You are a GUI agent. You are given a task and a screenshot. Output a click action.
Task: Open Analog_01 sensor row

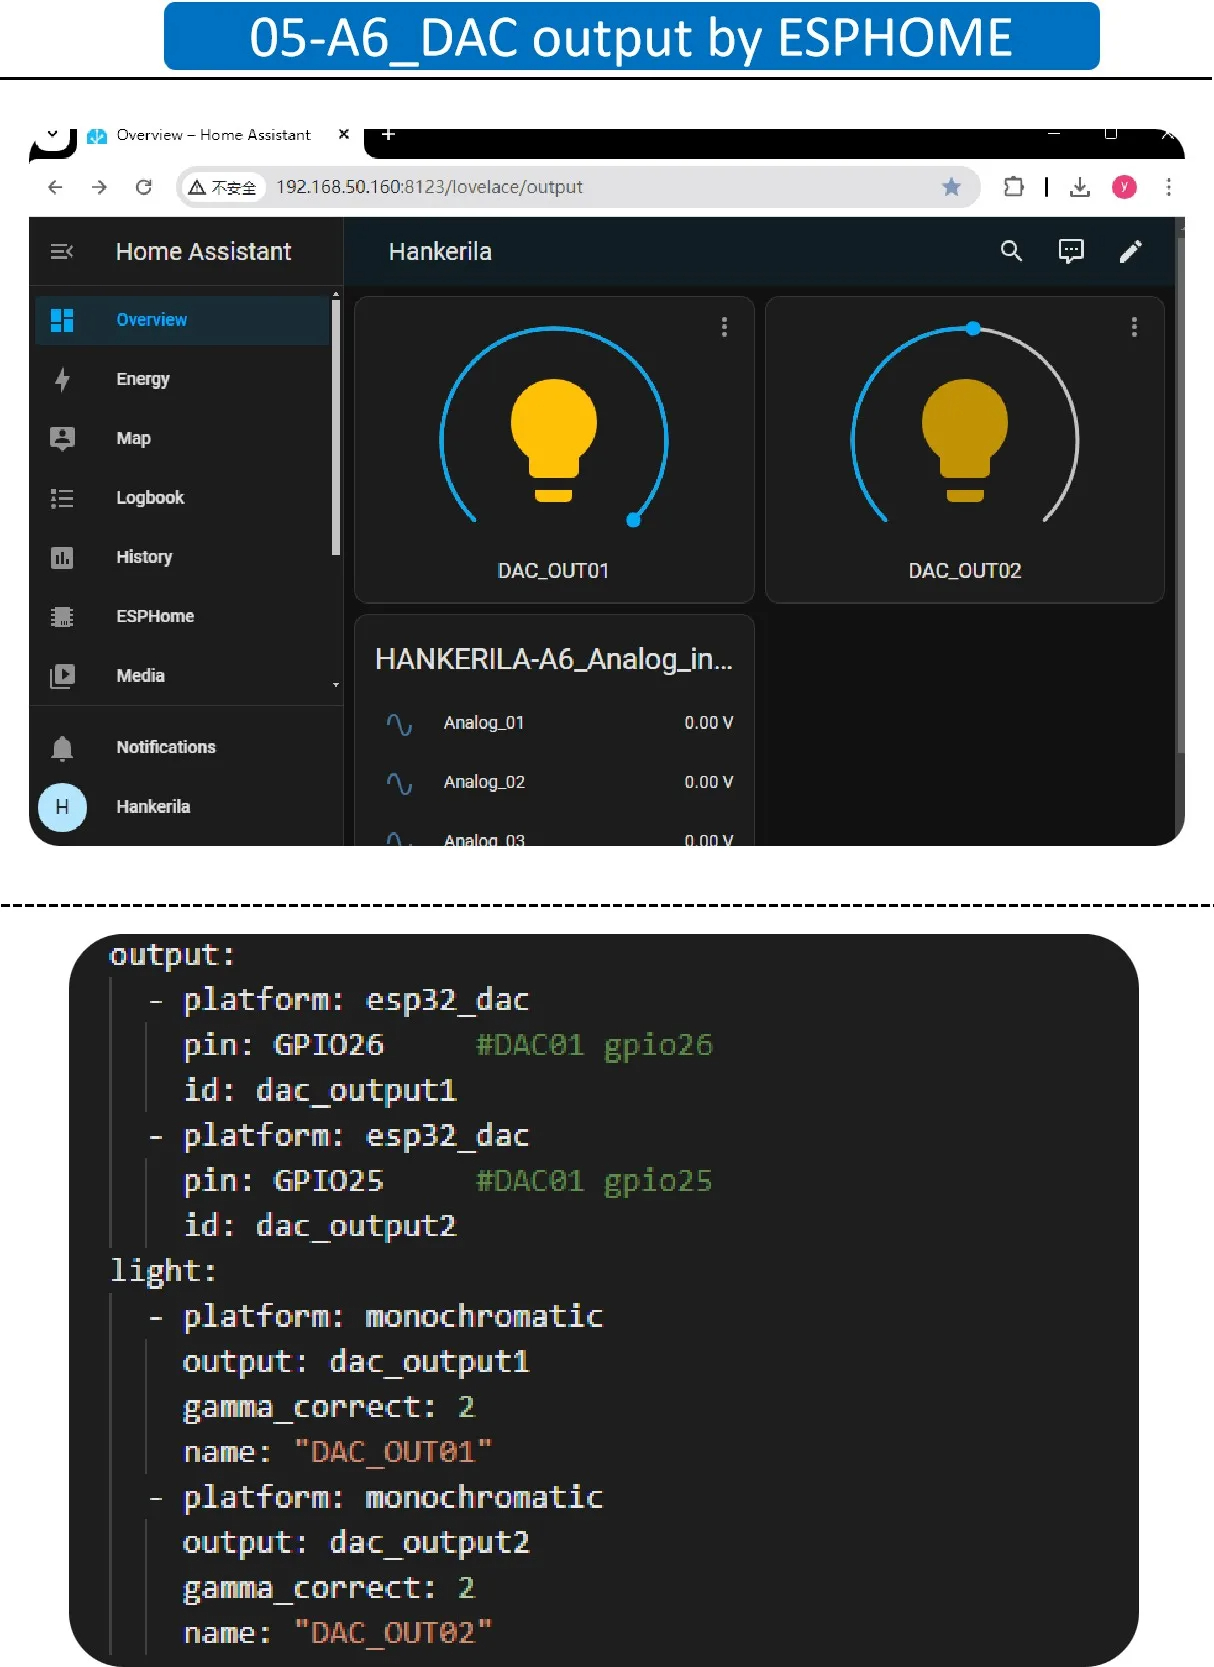pyautogui.click(x=554, y=723)
